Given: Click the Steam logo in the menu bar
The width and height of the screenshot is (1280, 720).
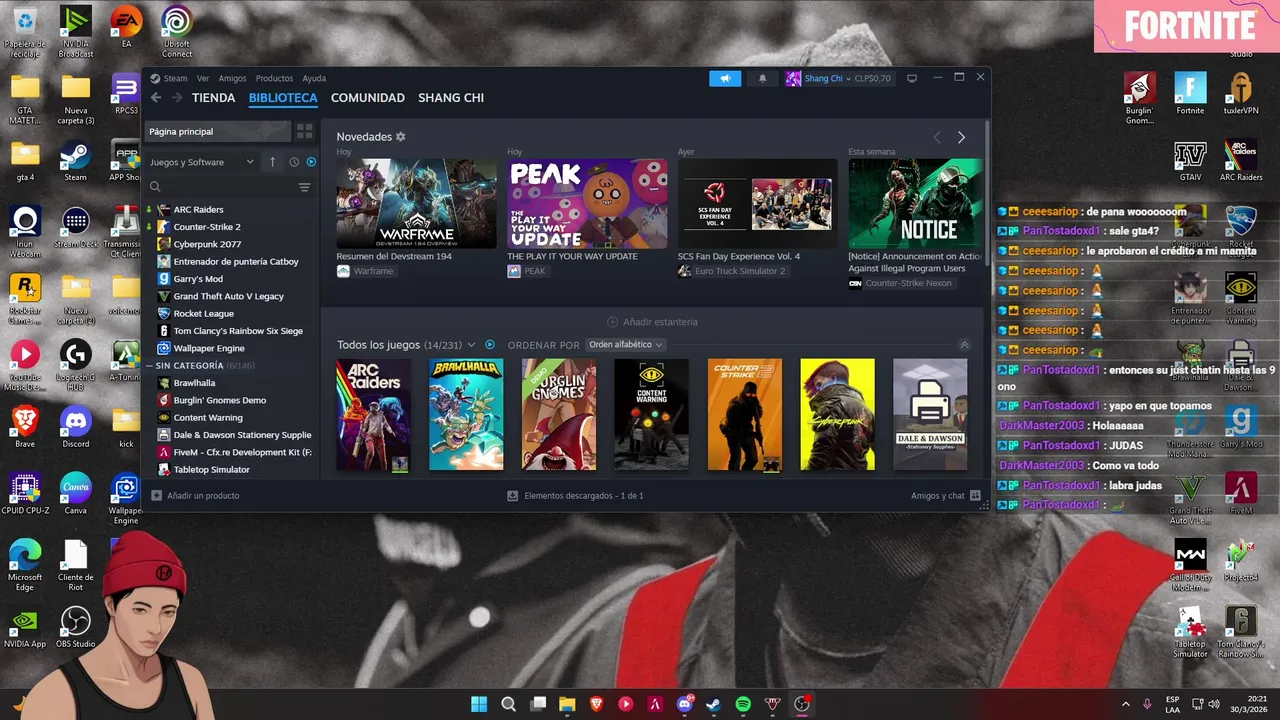Looking at the screenshot, I should (155, 78).
